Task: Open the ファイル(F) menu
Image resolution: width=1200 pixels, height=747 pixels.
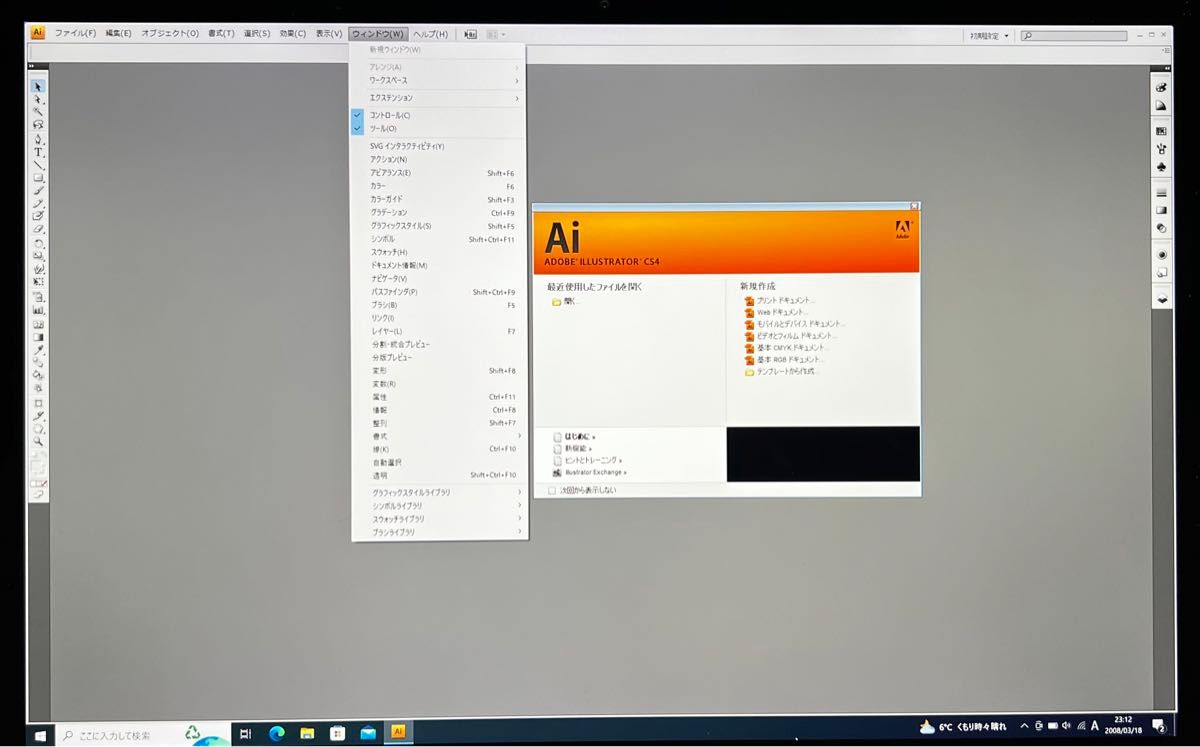Action: [75, 33]
